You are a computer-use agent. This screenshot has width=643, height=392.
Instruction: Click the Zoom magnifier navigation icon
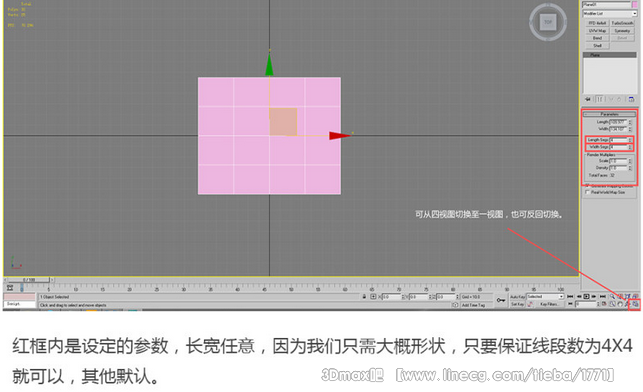click(612, 296)
